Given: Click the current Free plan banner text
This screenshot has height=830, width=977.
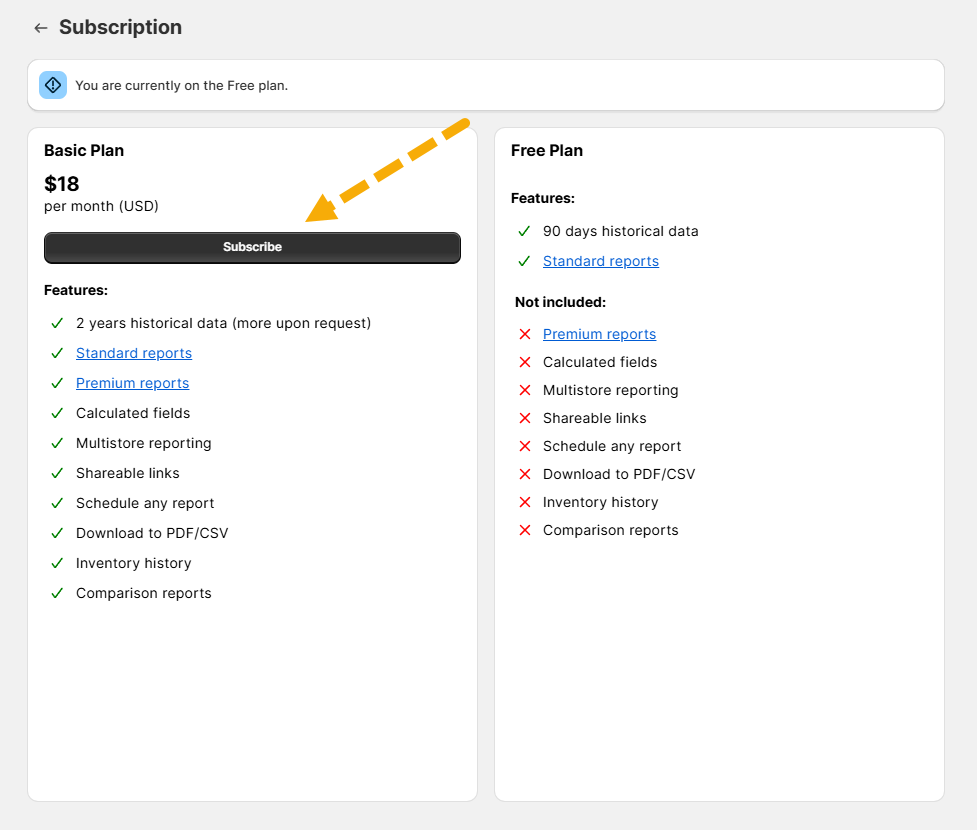Looking at the screenshot, I should [x=181, y=85].
